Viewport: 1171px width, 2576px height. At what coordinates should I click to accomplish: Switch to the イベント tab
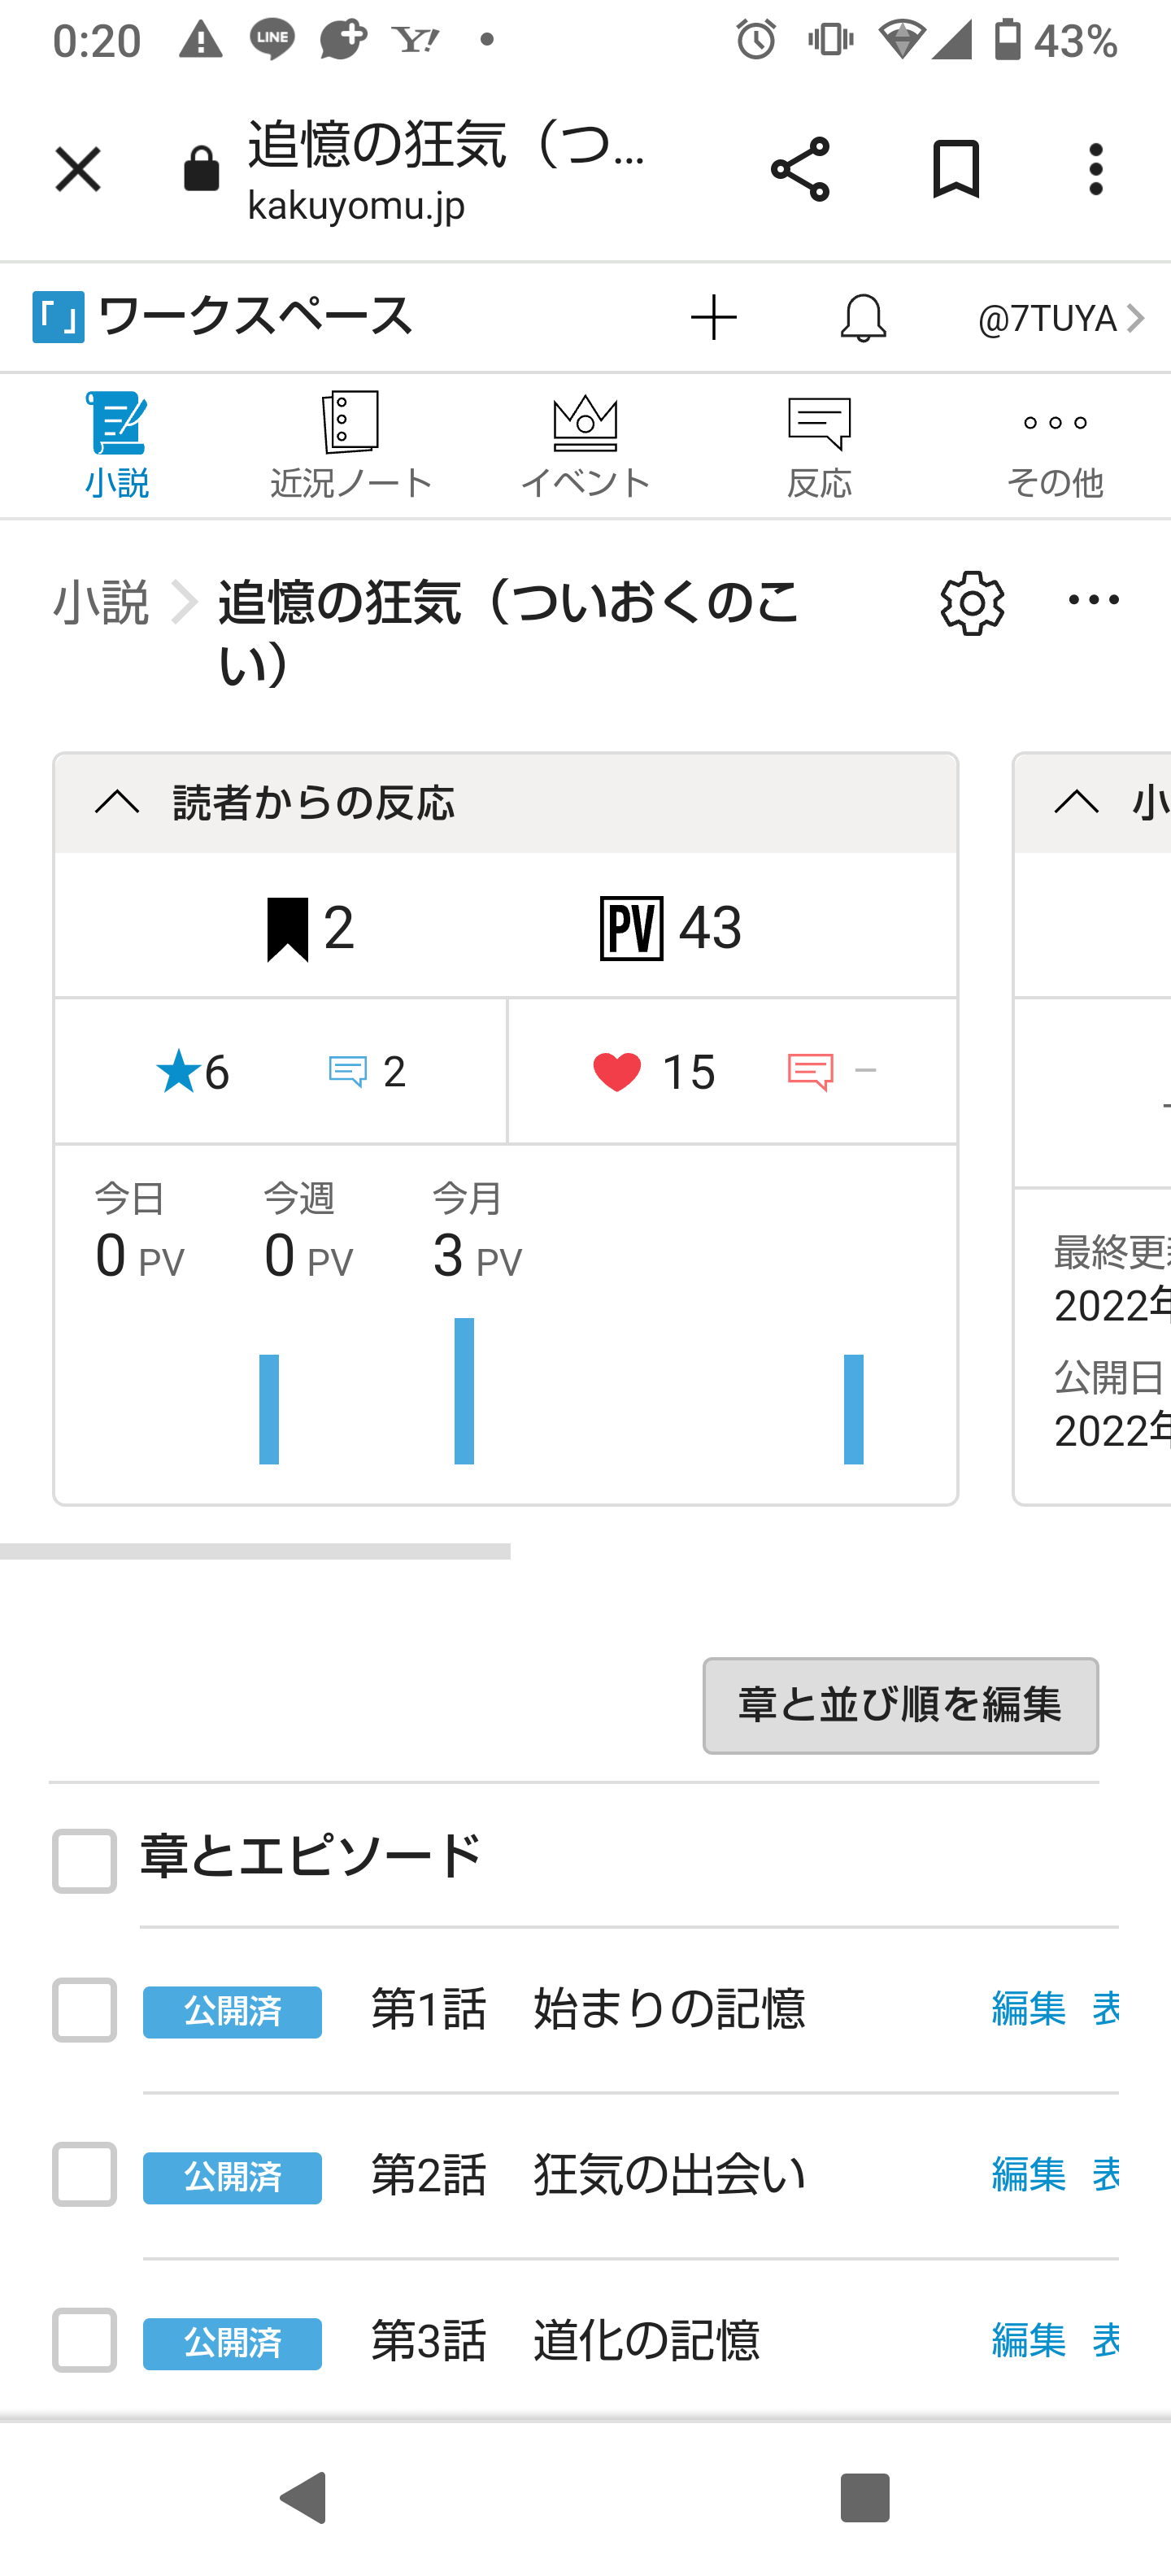[x=585, y=446]
